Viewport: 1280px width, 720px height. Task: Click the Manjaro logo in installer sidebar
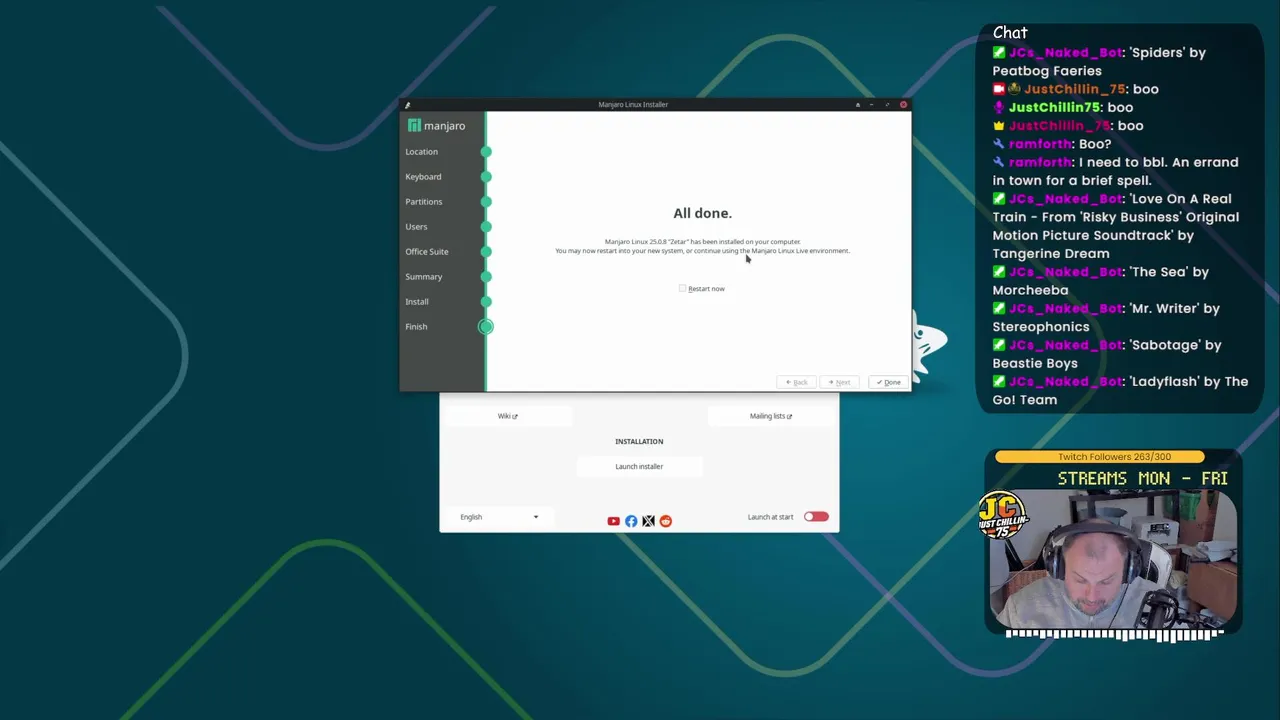click(437, 126)
